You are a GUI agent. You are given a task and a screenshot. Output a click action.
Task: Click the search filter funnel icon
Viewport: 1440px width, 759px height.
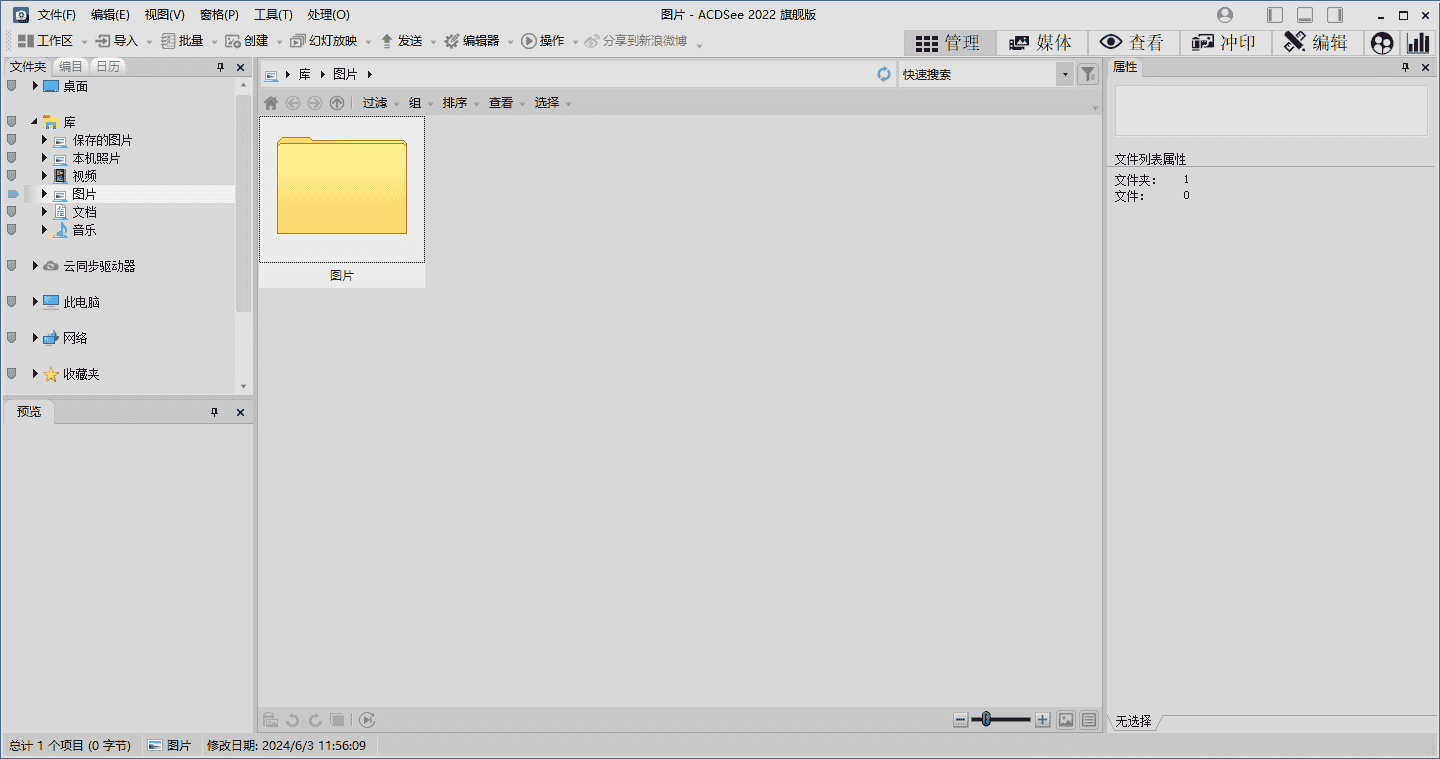coord(1088,74)
